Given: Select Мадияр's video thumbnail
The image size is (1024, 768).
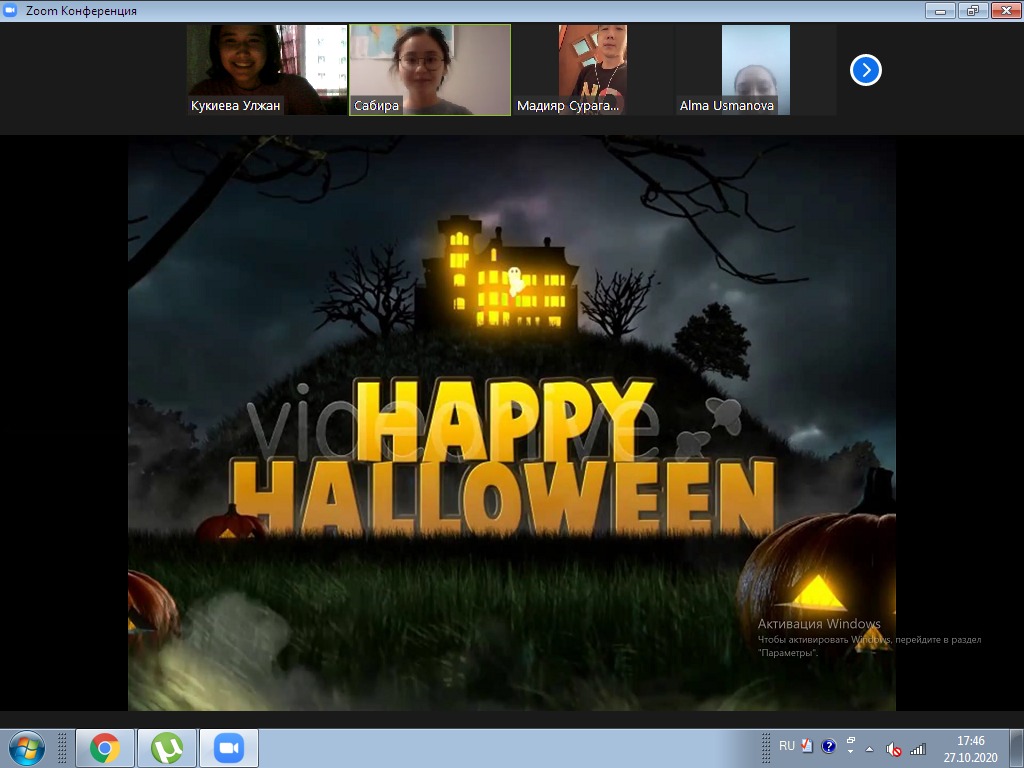Looking at the screenshot, I should coord(593,70).
